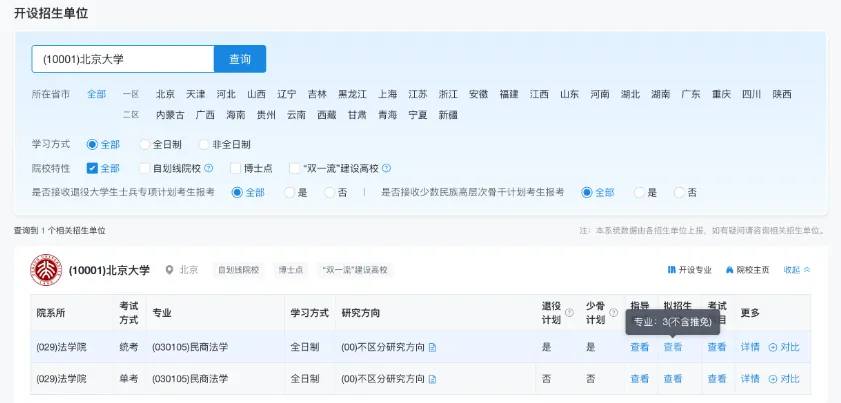
Task: Open 开设专业 link with book icon
Action: coord(689,270)
